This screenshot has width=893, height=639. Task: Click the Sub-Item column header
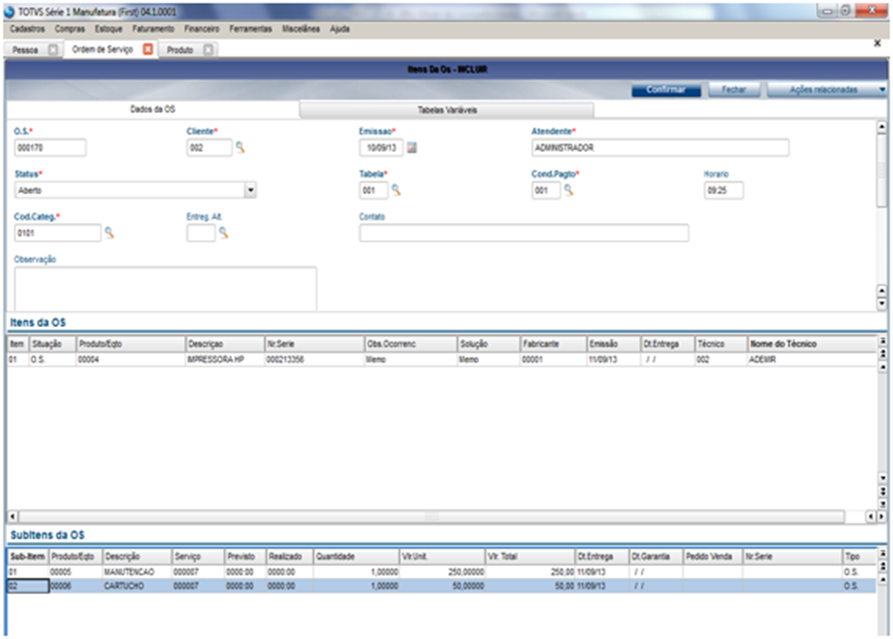(28, 556)
